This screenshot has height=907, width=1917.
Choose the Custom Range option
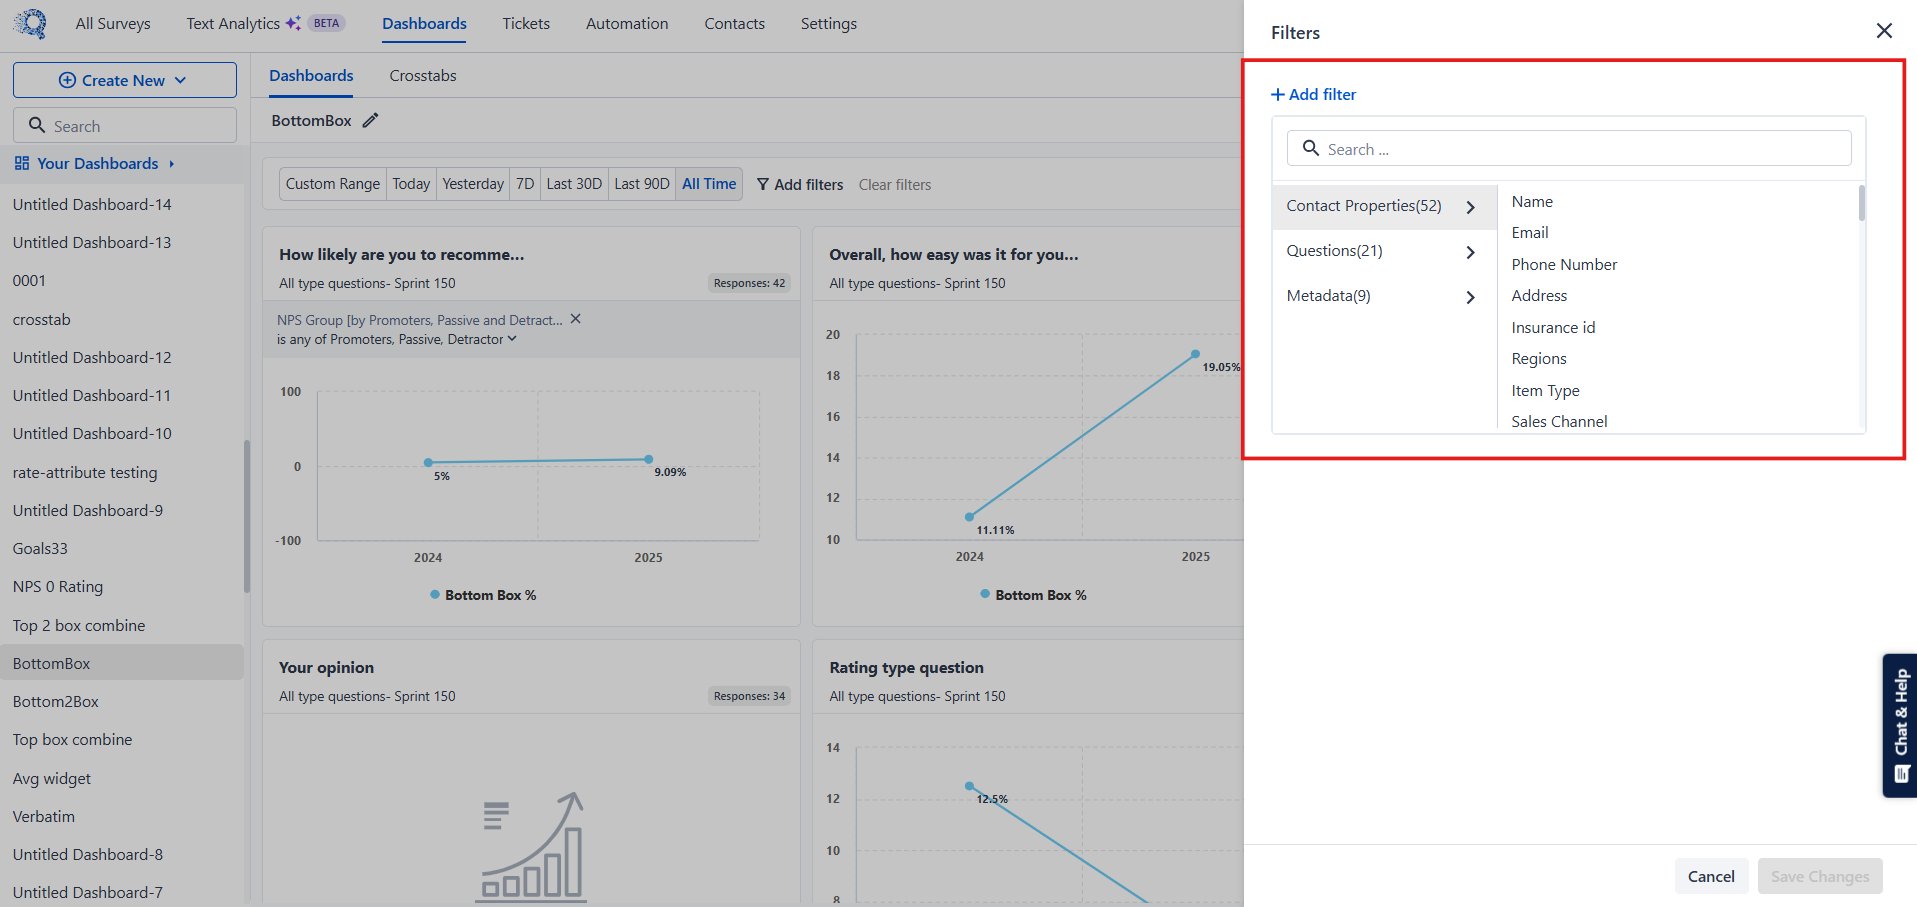pos(333,184)
